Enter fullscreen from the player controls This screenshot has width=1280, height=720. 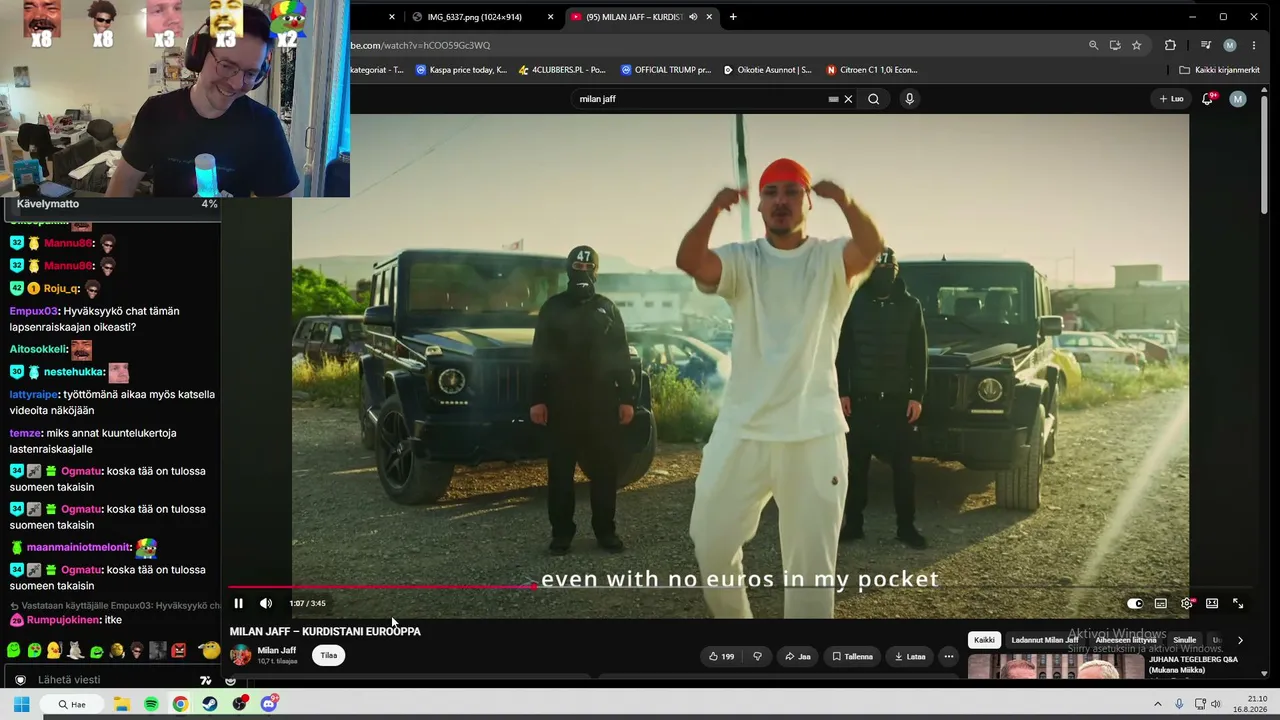coord(1238,603)
